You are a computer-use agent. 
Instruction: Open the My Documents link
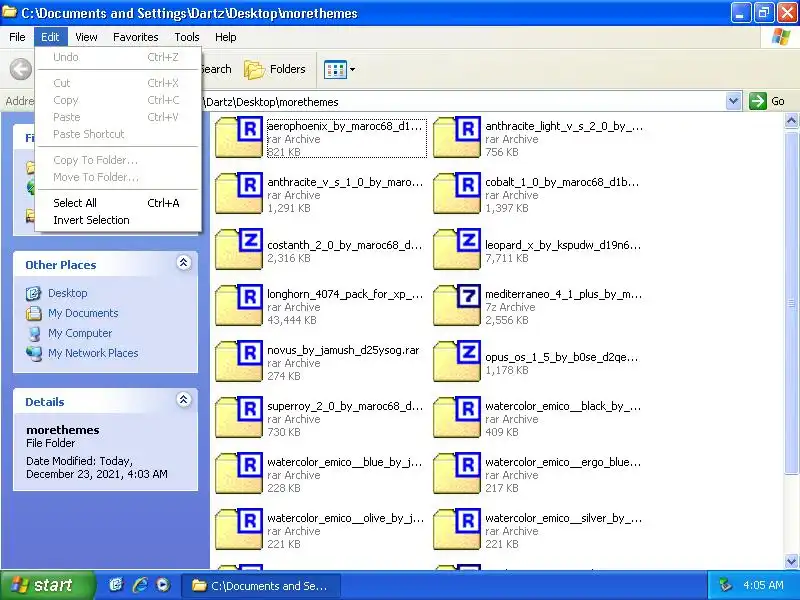click(83, 313)
